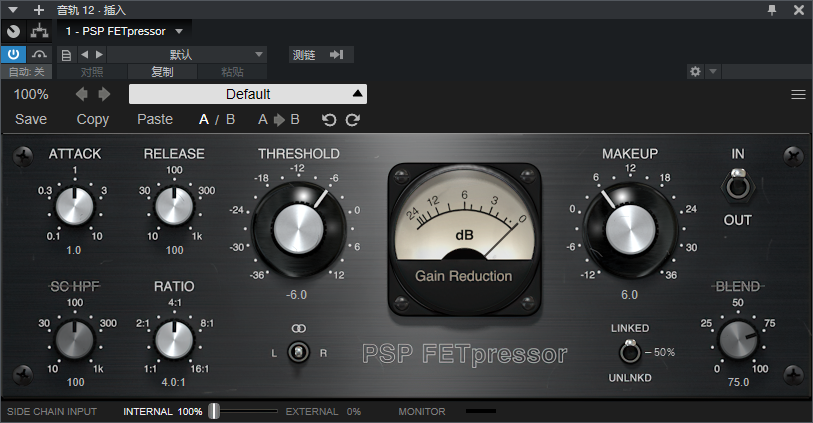Screen dimensions: 813x423
Task: Click the BLEND label to toggle blend
Action: point(738,286)
